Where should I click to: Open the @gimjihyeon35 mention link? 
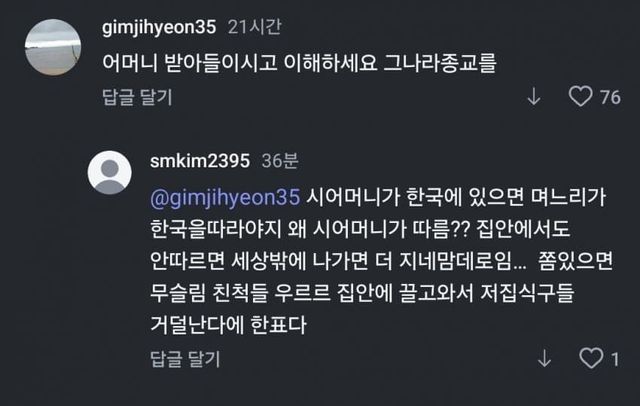point(225,197)
